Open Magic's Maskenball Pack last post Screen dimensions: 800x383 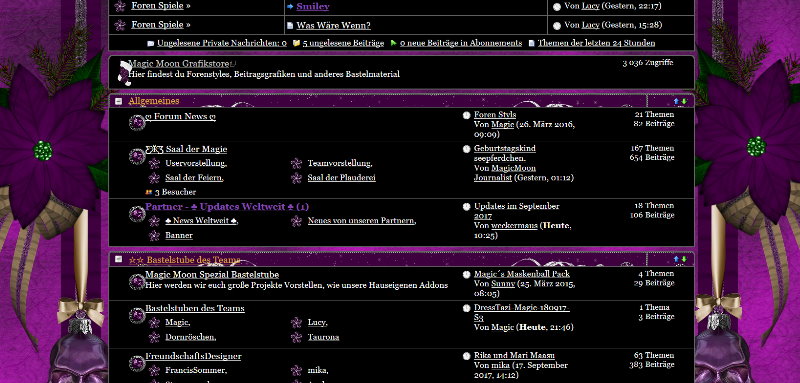click(x=522, y=274)
